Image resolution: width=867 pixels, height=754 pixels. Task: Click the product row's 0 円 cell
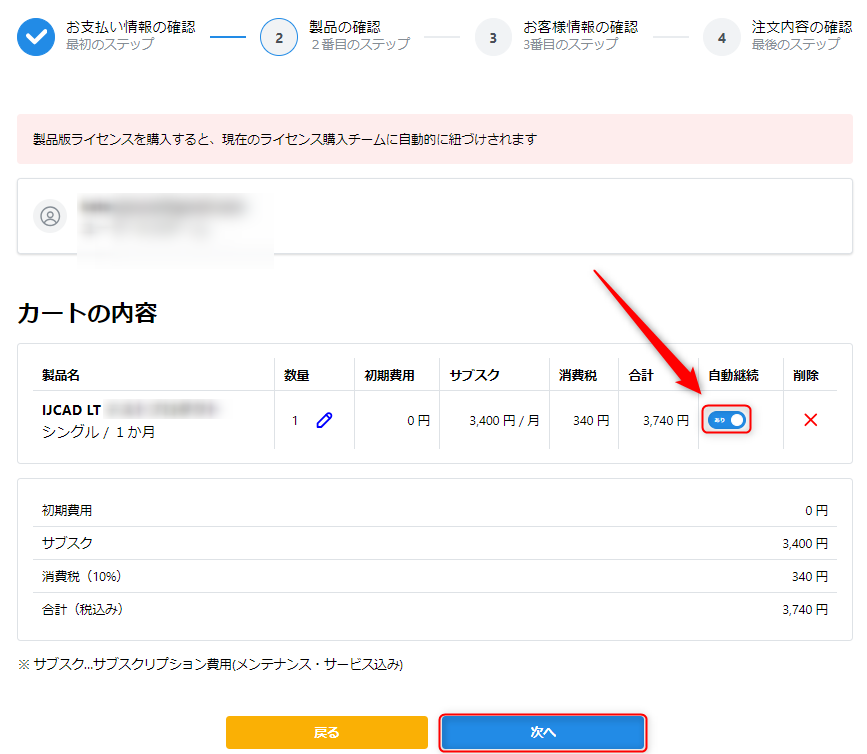[419, 421]
